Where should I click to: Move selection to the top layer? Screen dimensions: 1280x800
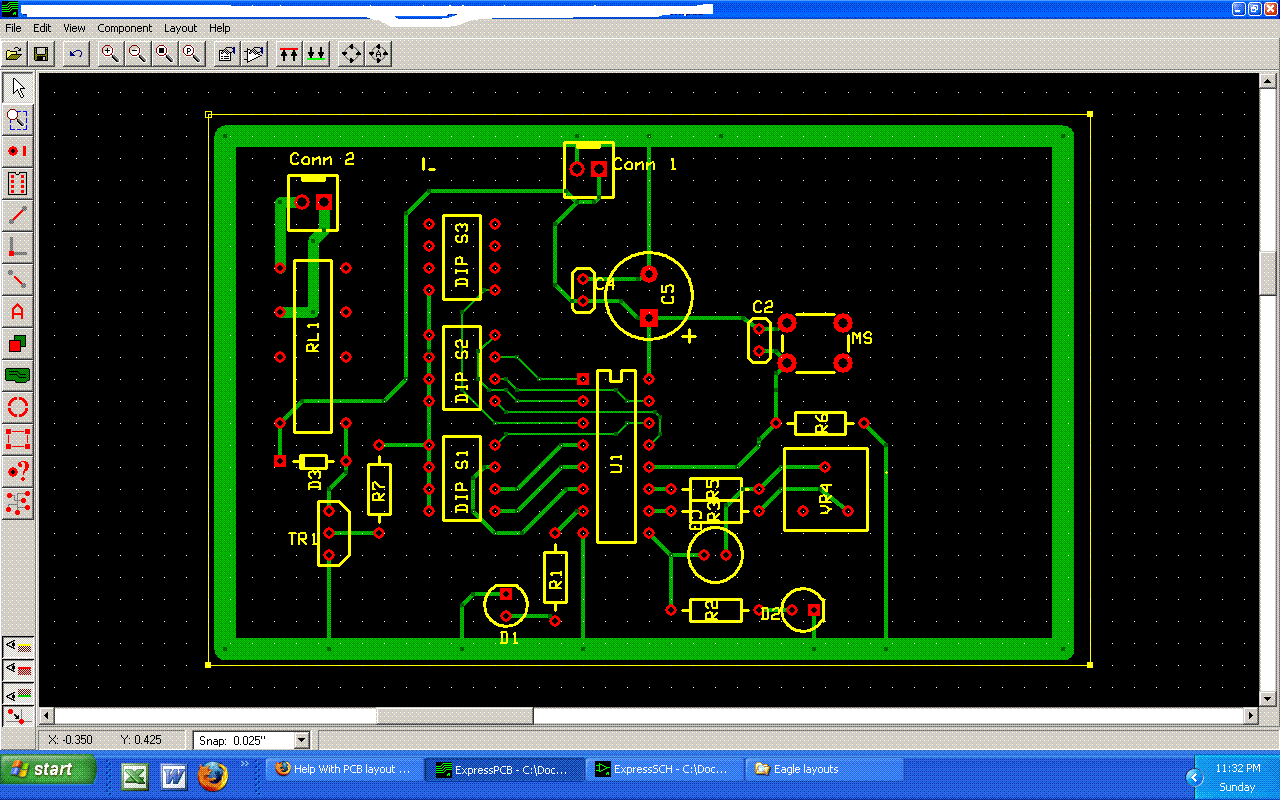tap(289, 54)
